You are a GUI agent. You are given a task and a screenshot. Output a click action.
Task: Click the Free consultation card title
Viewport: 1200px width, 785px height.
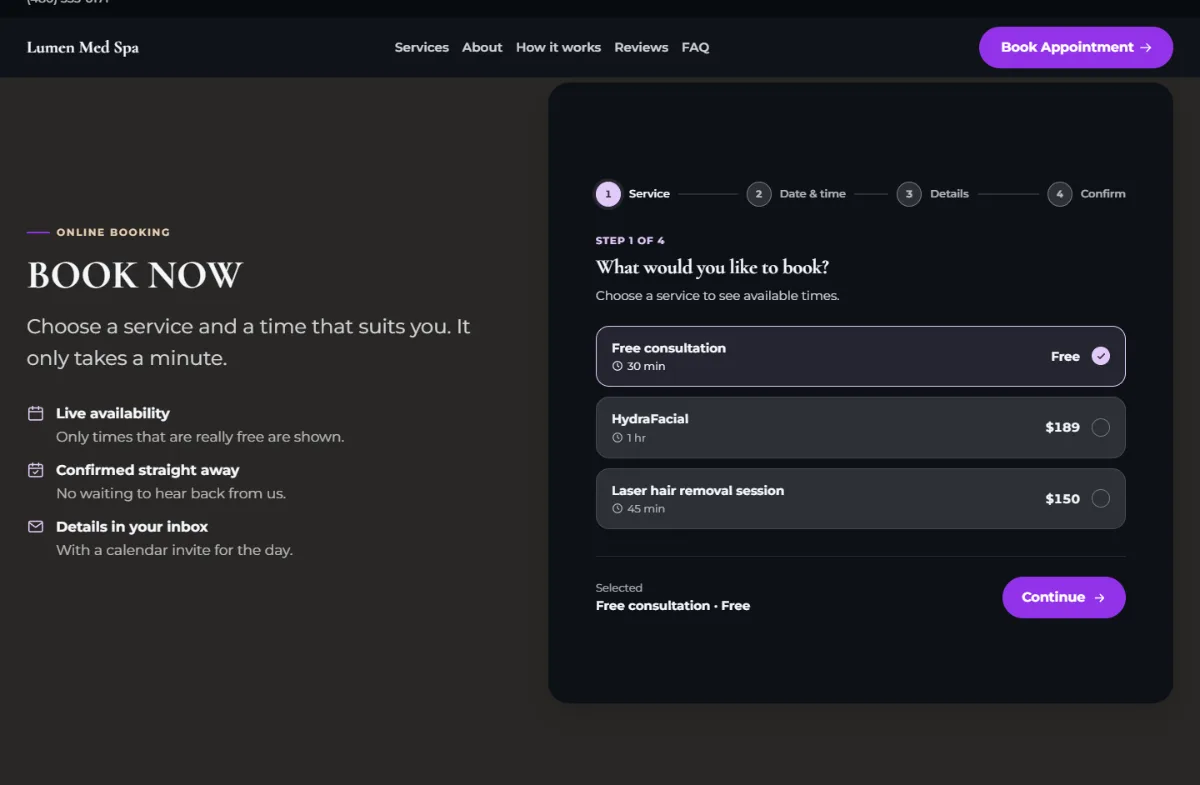pos(669,348)
